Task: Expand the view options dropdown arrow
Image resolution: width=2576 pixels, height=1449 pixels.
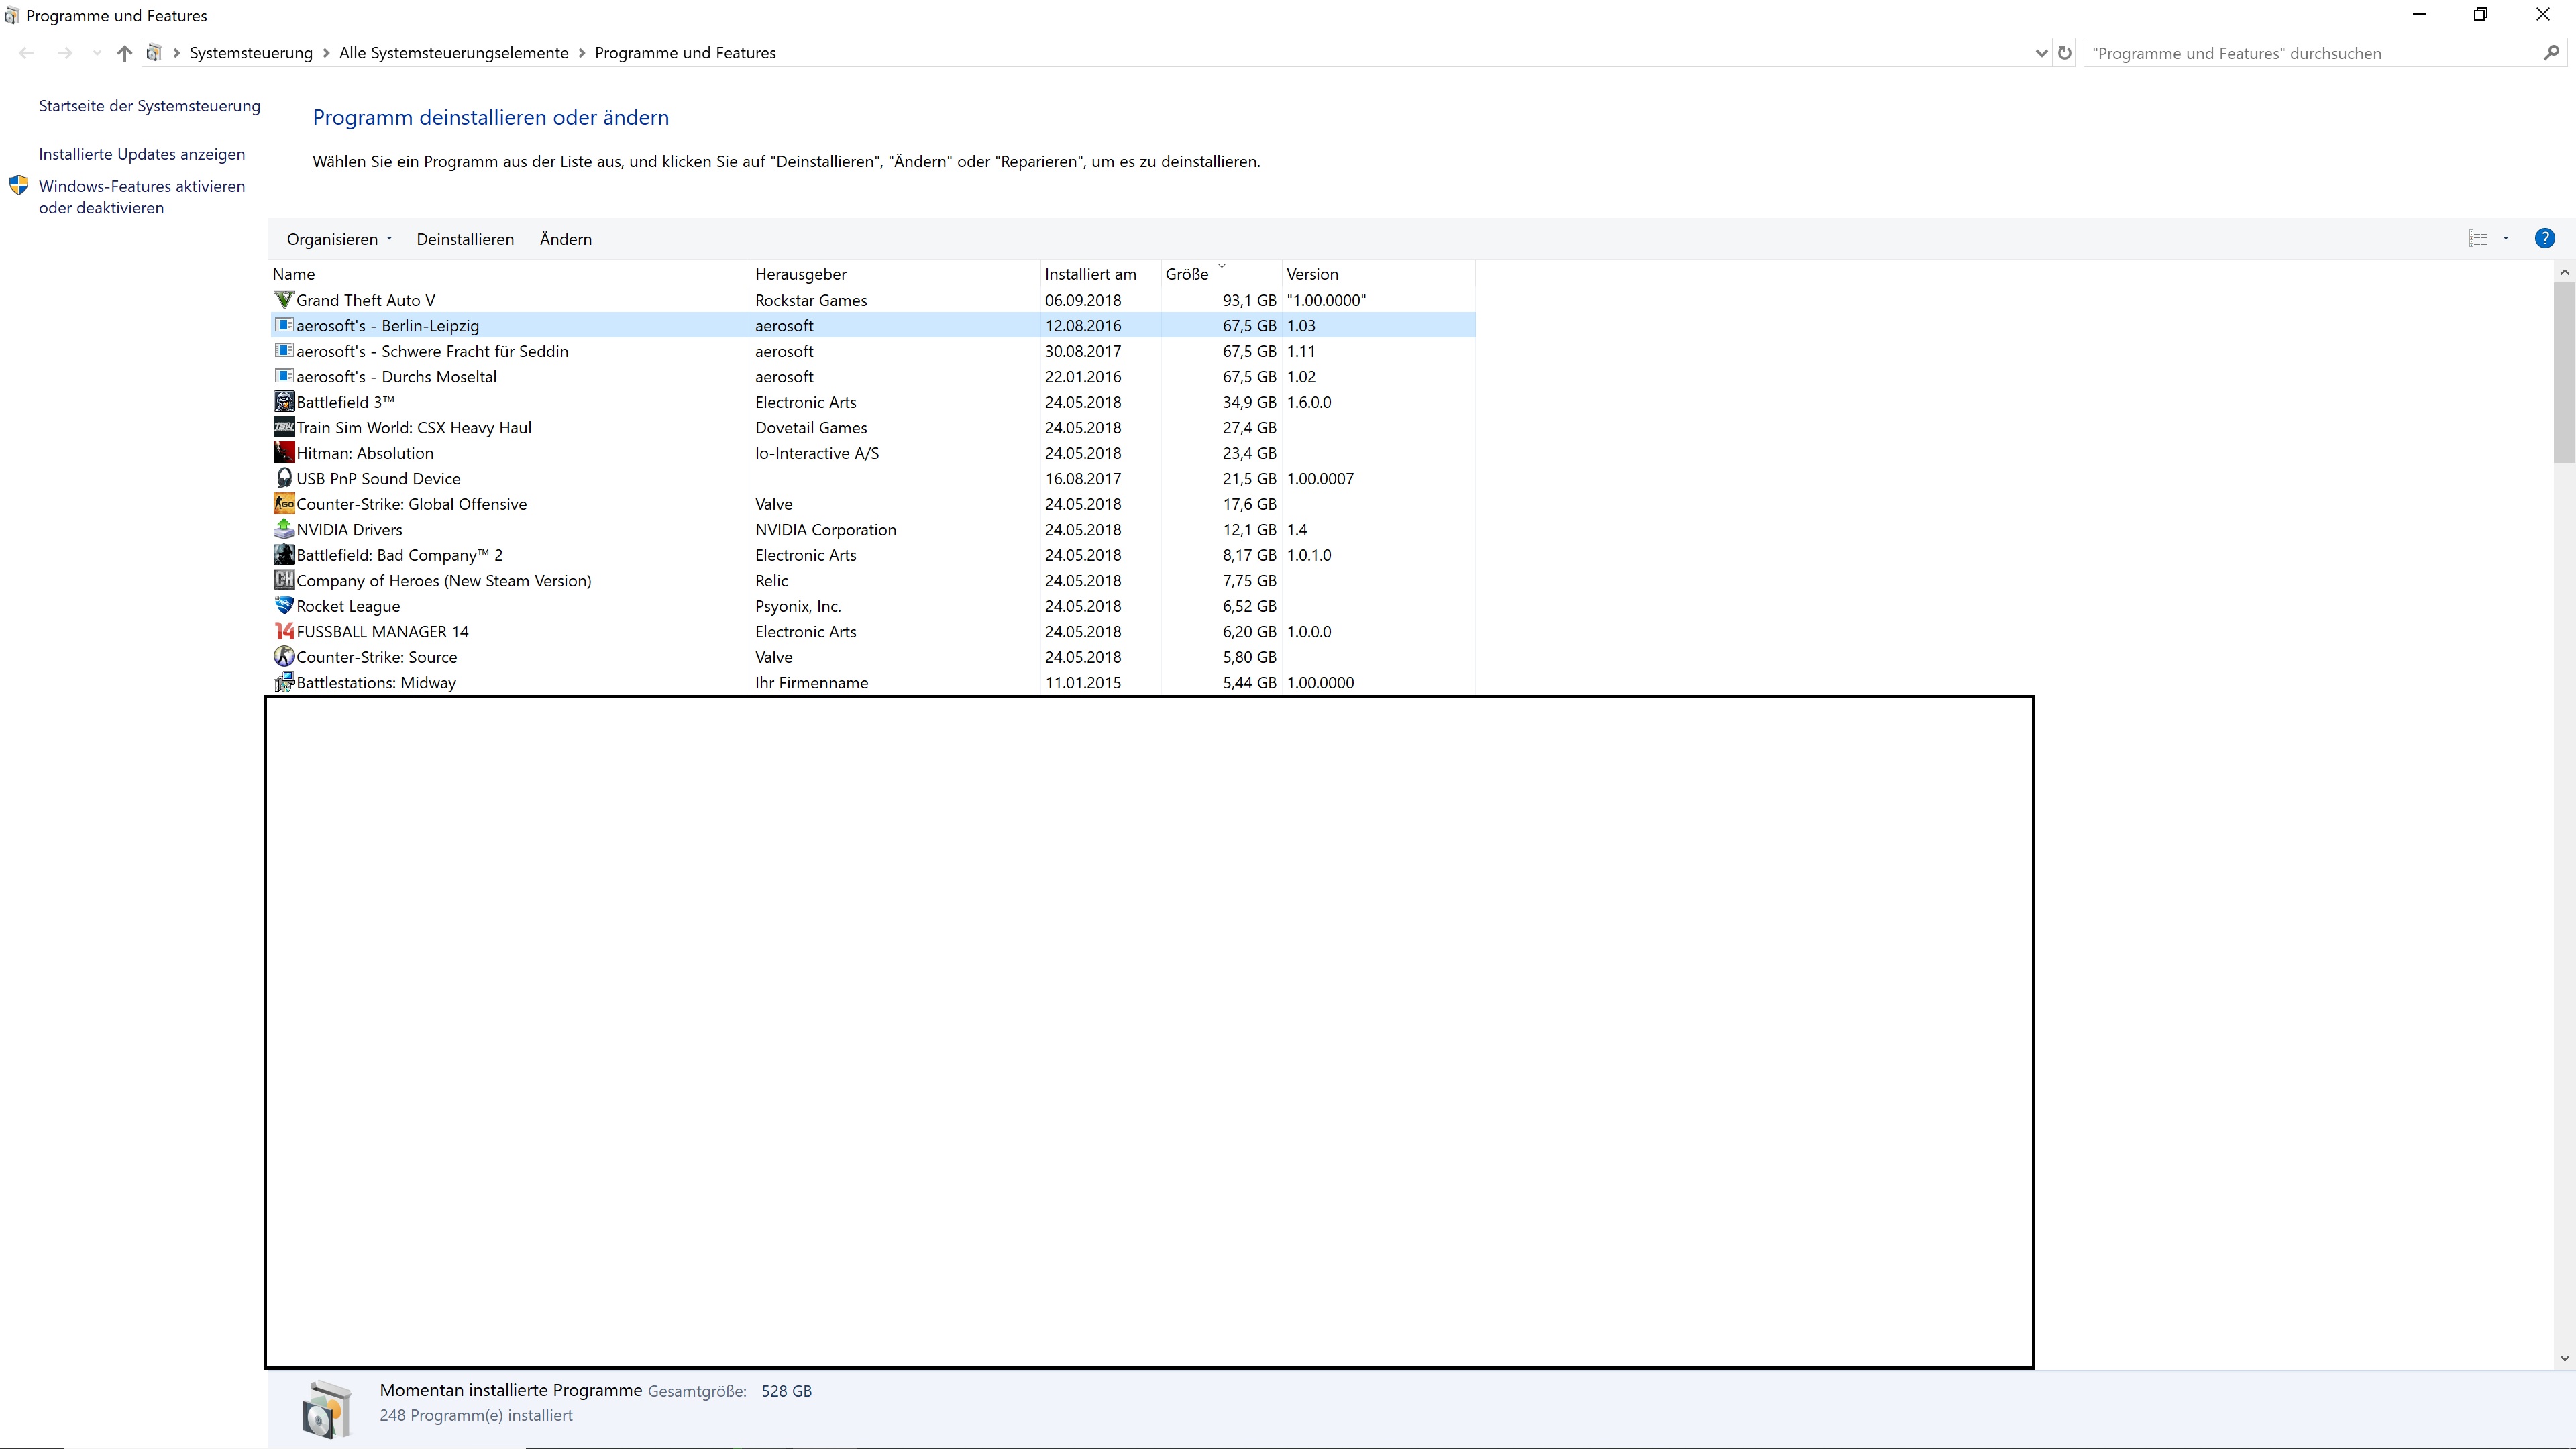Action: coord(2506,239)
